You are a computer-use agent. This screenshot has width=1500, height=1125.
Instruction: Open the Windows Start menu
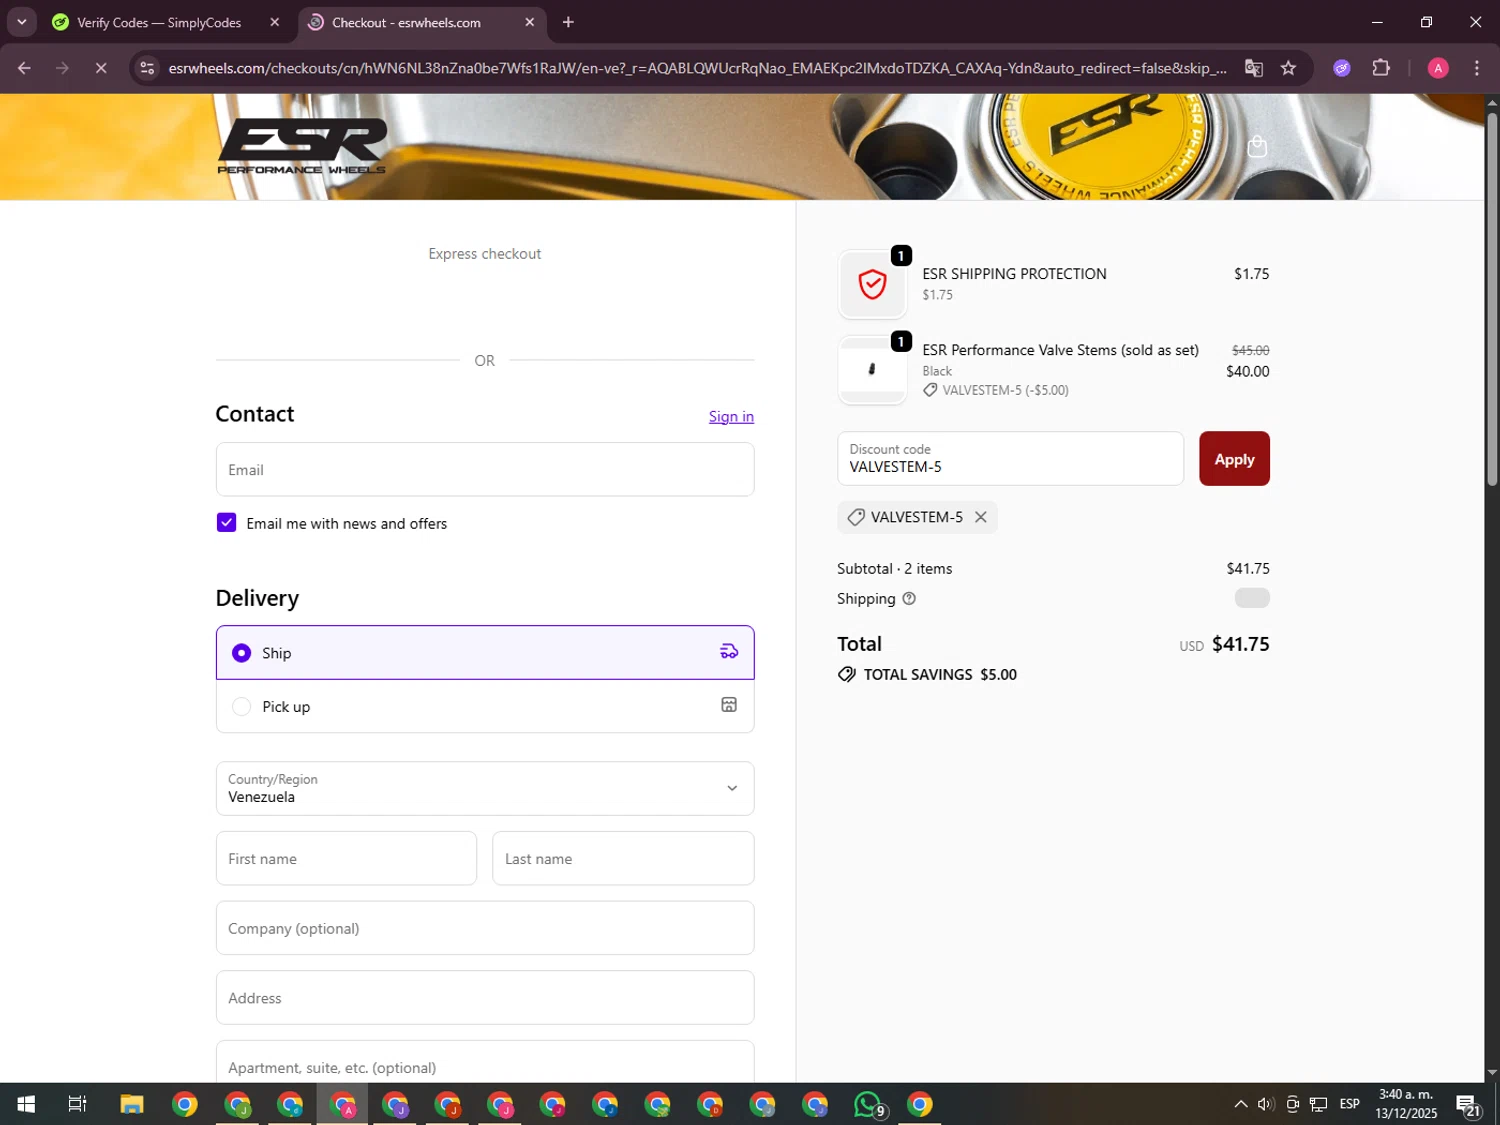(x=26, y=1104)
